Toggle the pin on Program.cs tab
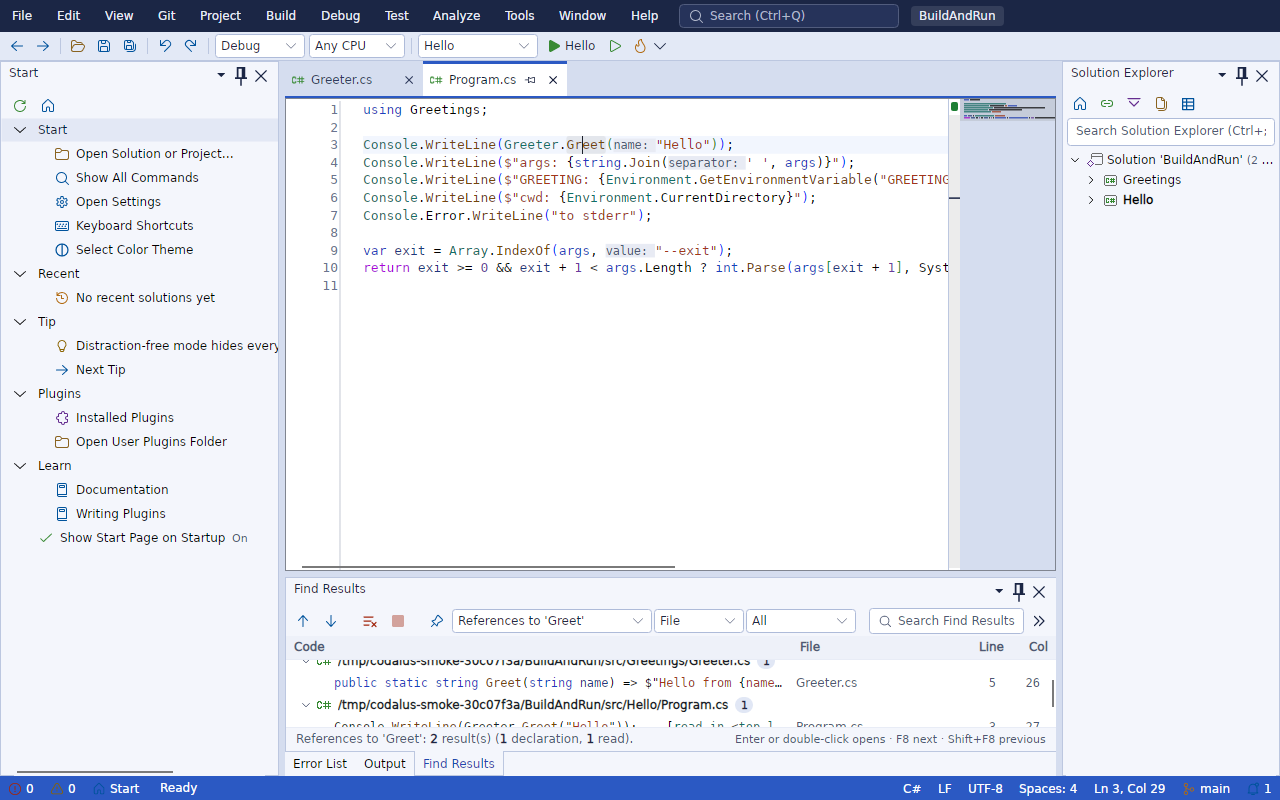Screen dimensions: 1280x800 pyautogui.click(x=531, y=80)
